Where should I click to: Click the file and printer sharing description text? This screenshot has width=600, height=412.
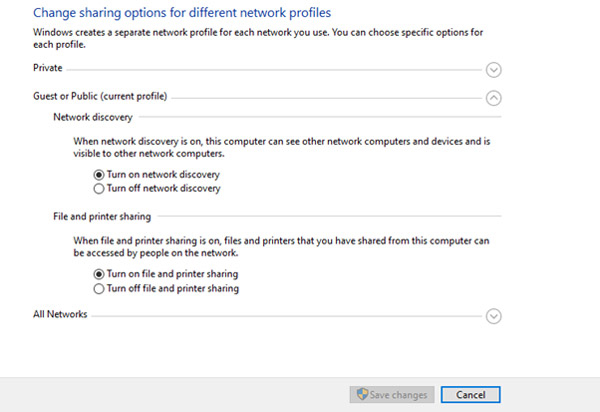(x=280, y=247)
